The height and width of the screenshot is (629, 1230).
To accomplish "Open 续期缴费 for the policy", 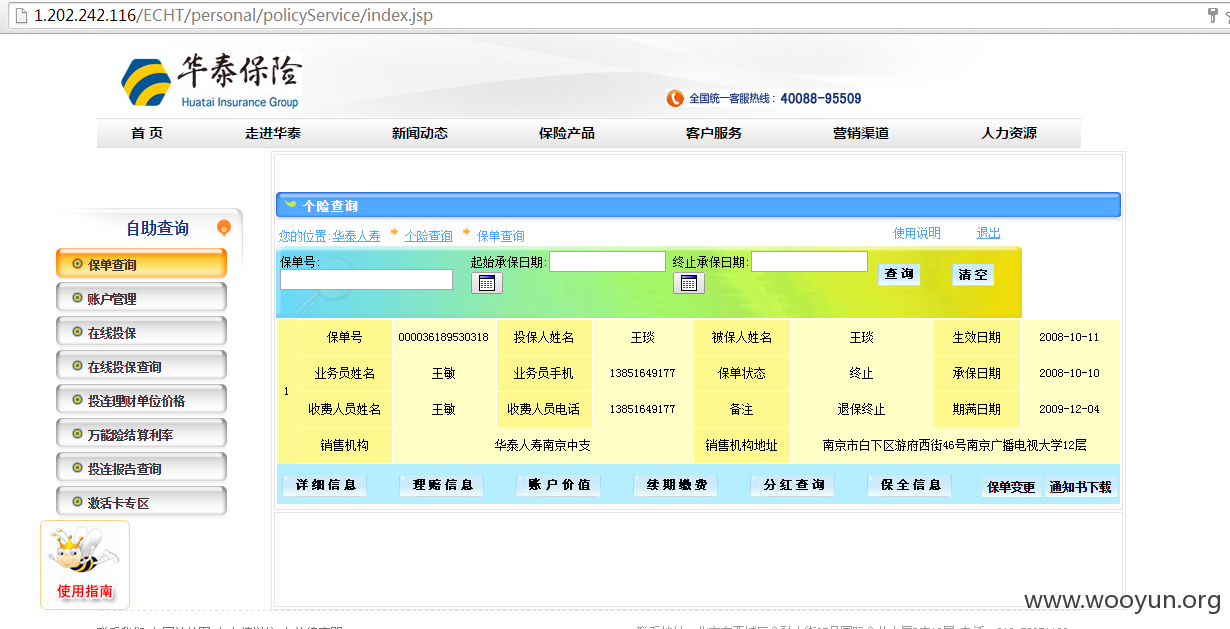I will 676,485.
